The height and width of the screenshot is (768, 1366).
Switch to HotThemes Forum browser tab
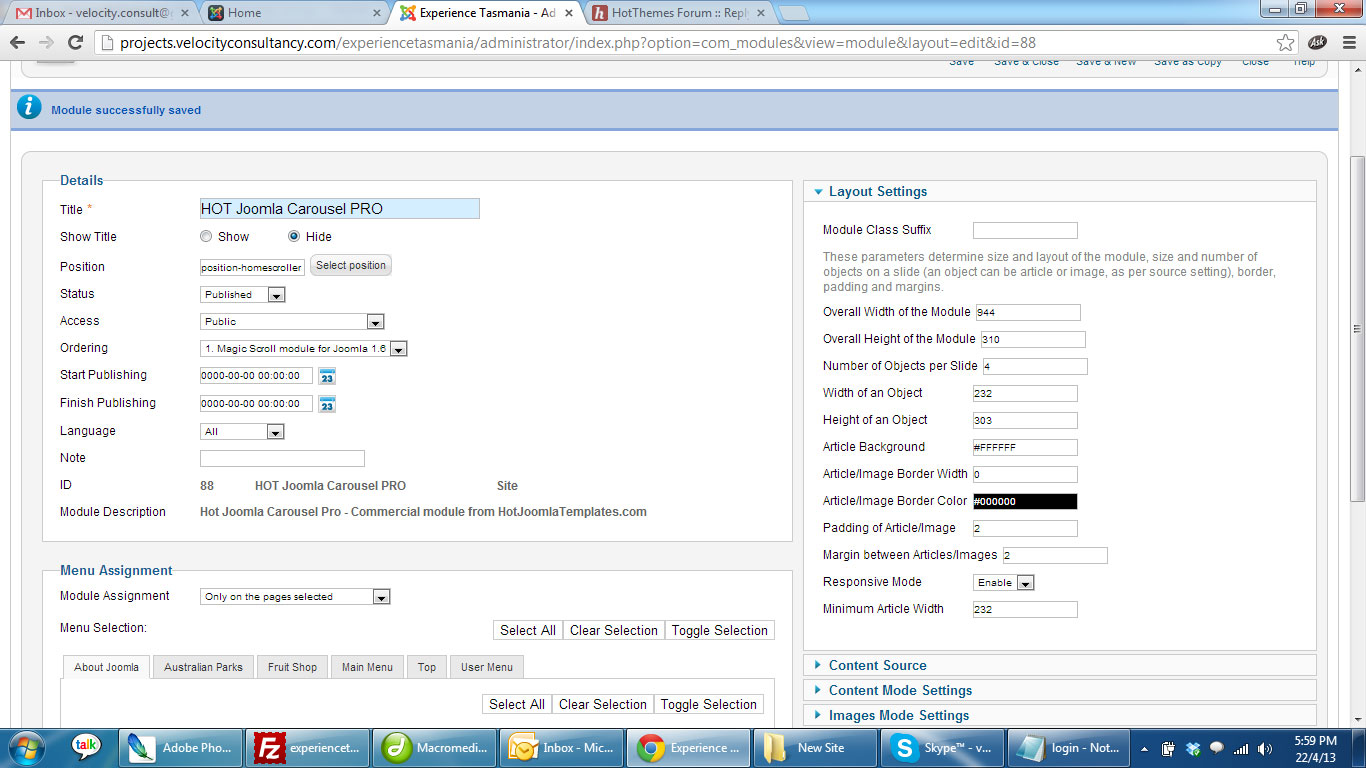click(x=675, y=13)
